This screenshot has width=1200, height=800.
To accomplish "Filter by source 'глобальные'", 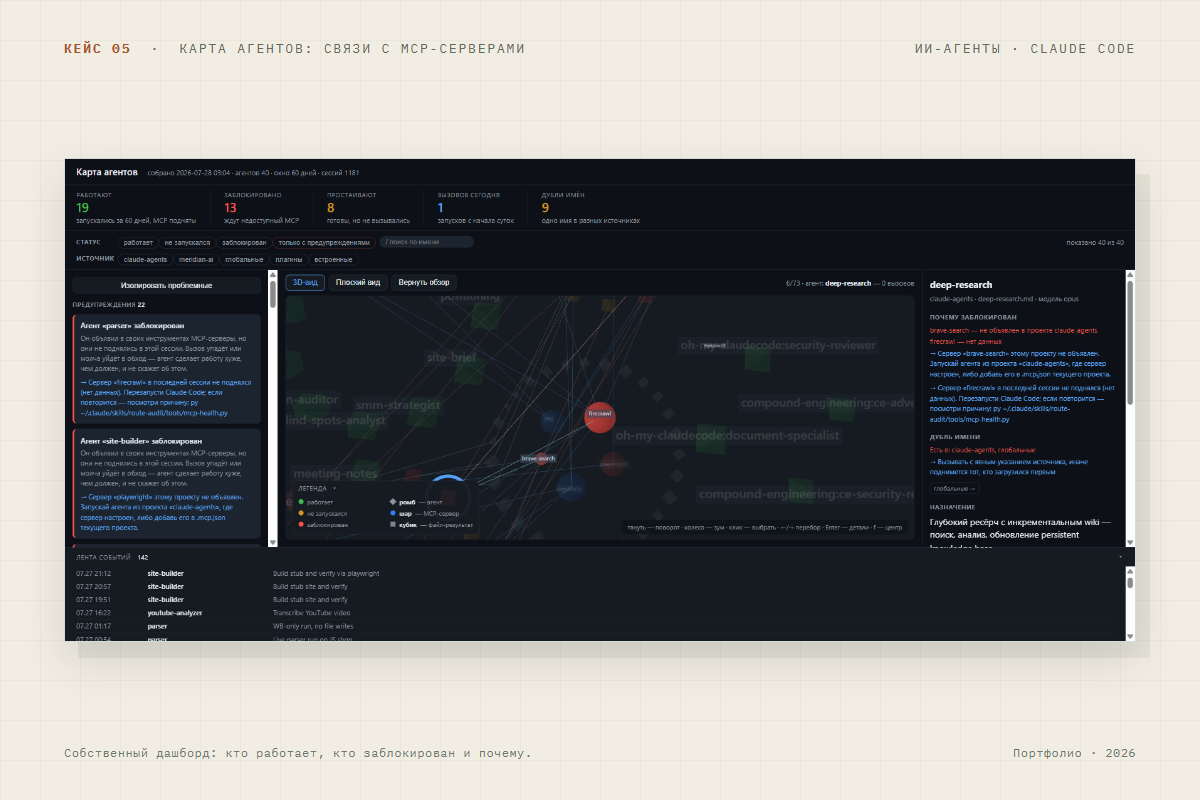I will [x=244, y=259].
